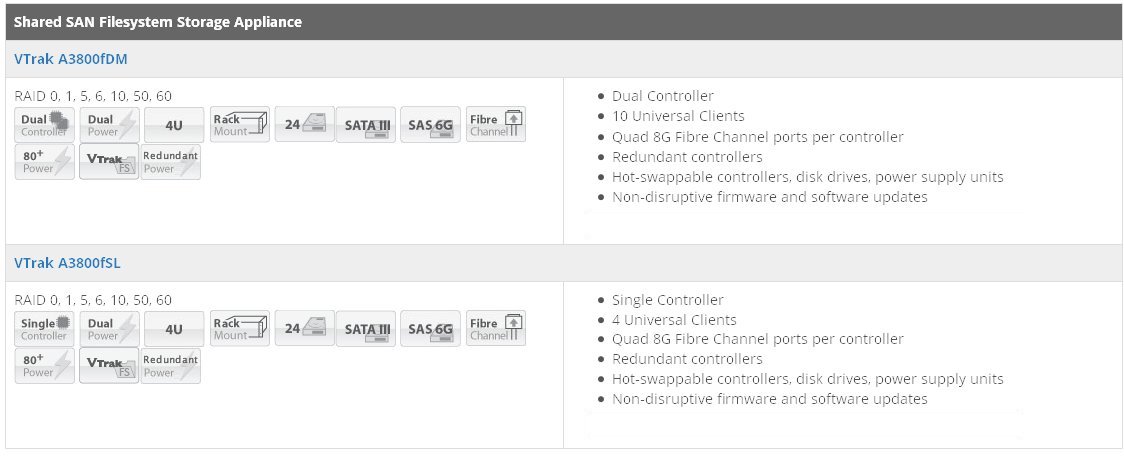
Task: Select the VTrak FS icon under A3800fSL
Action: (109, 366)
